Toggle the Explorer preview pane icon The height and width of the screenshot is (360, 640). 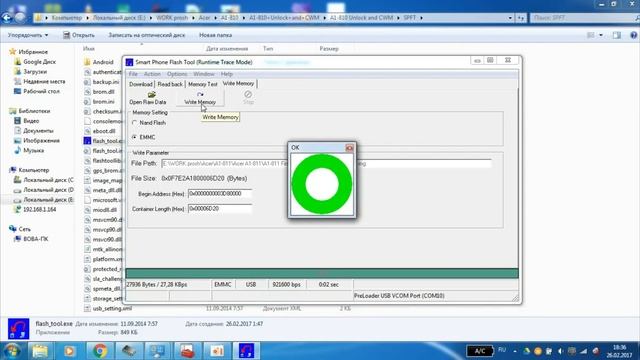(x=616, y=35)
